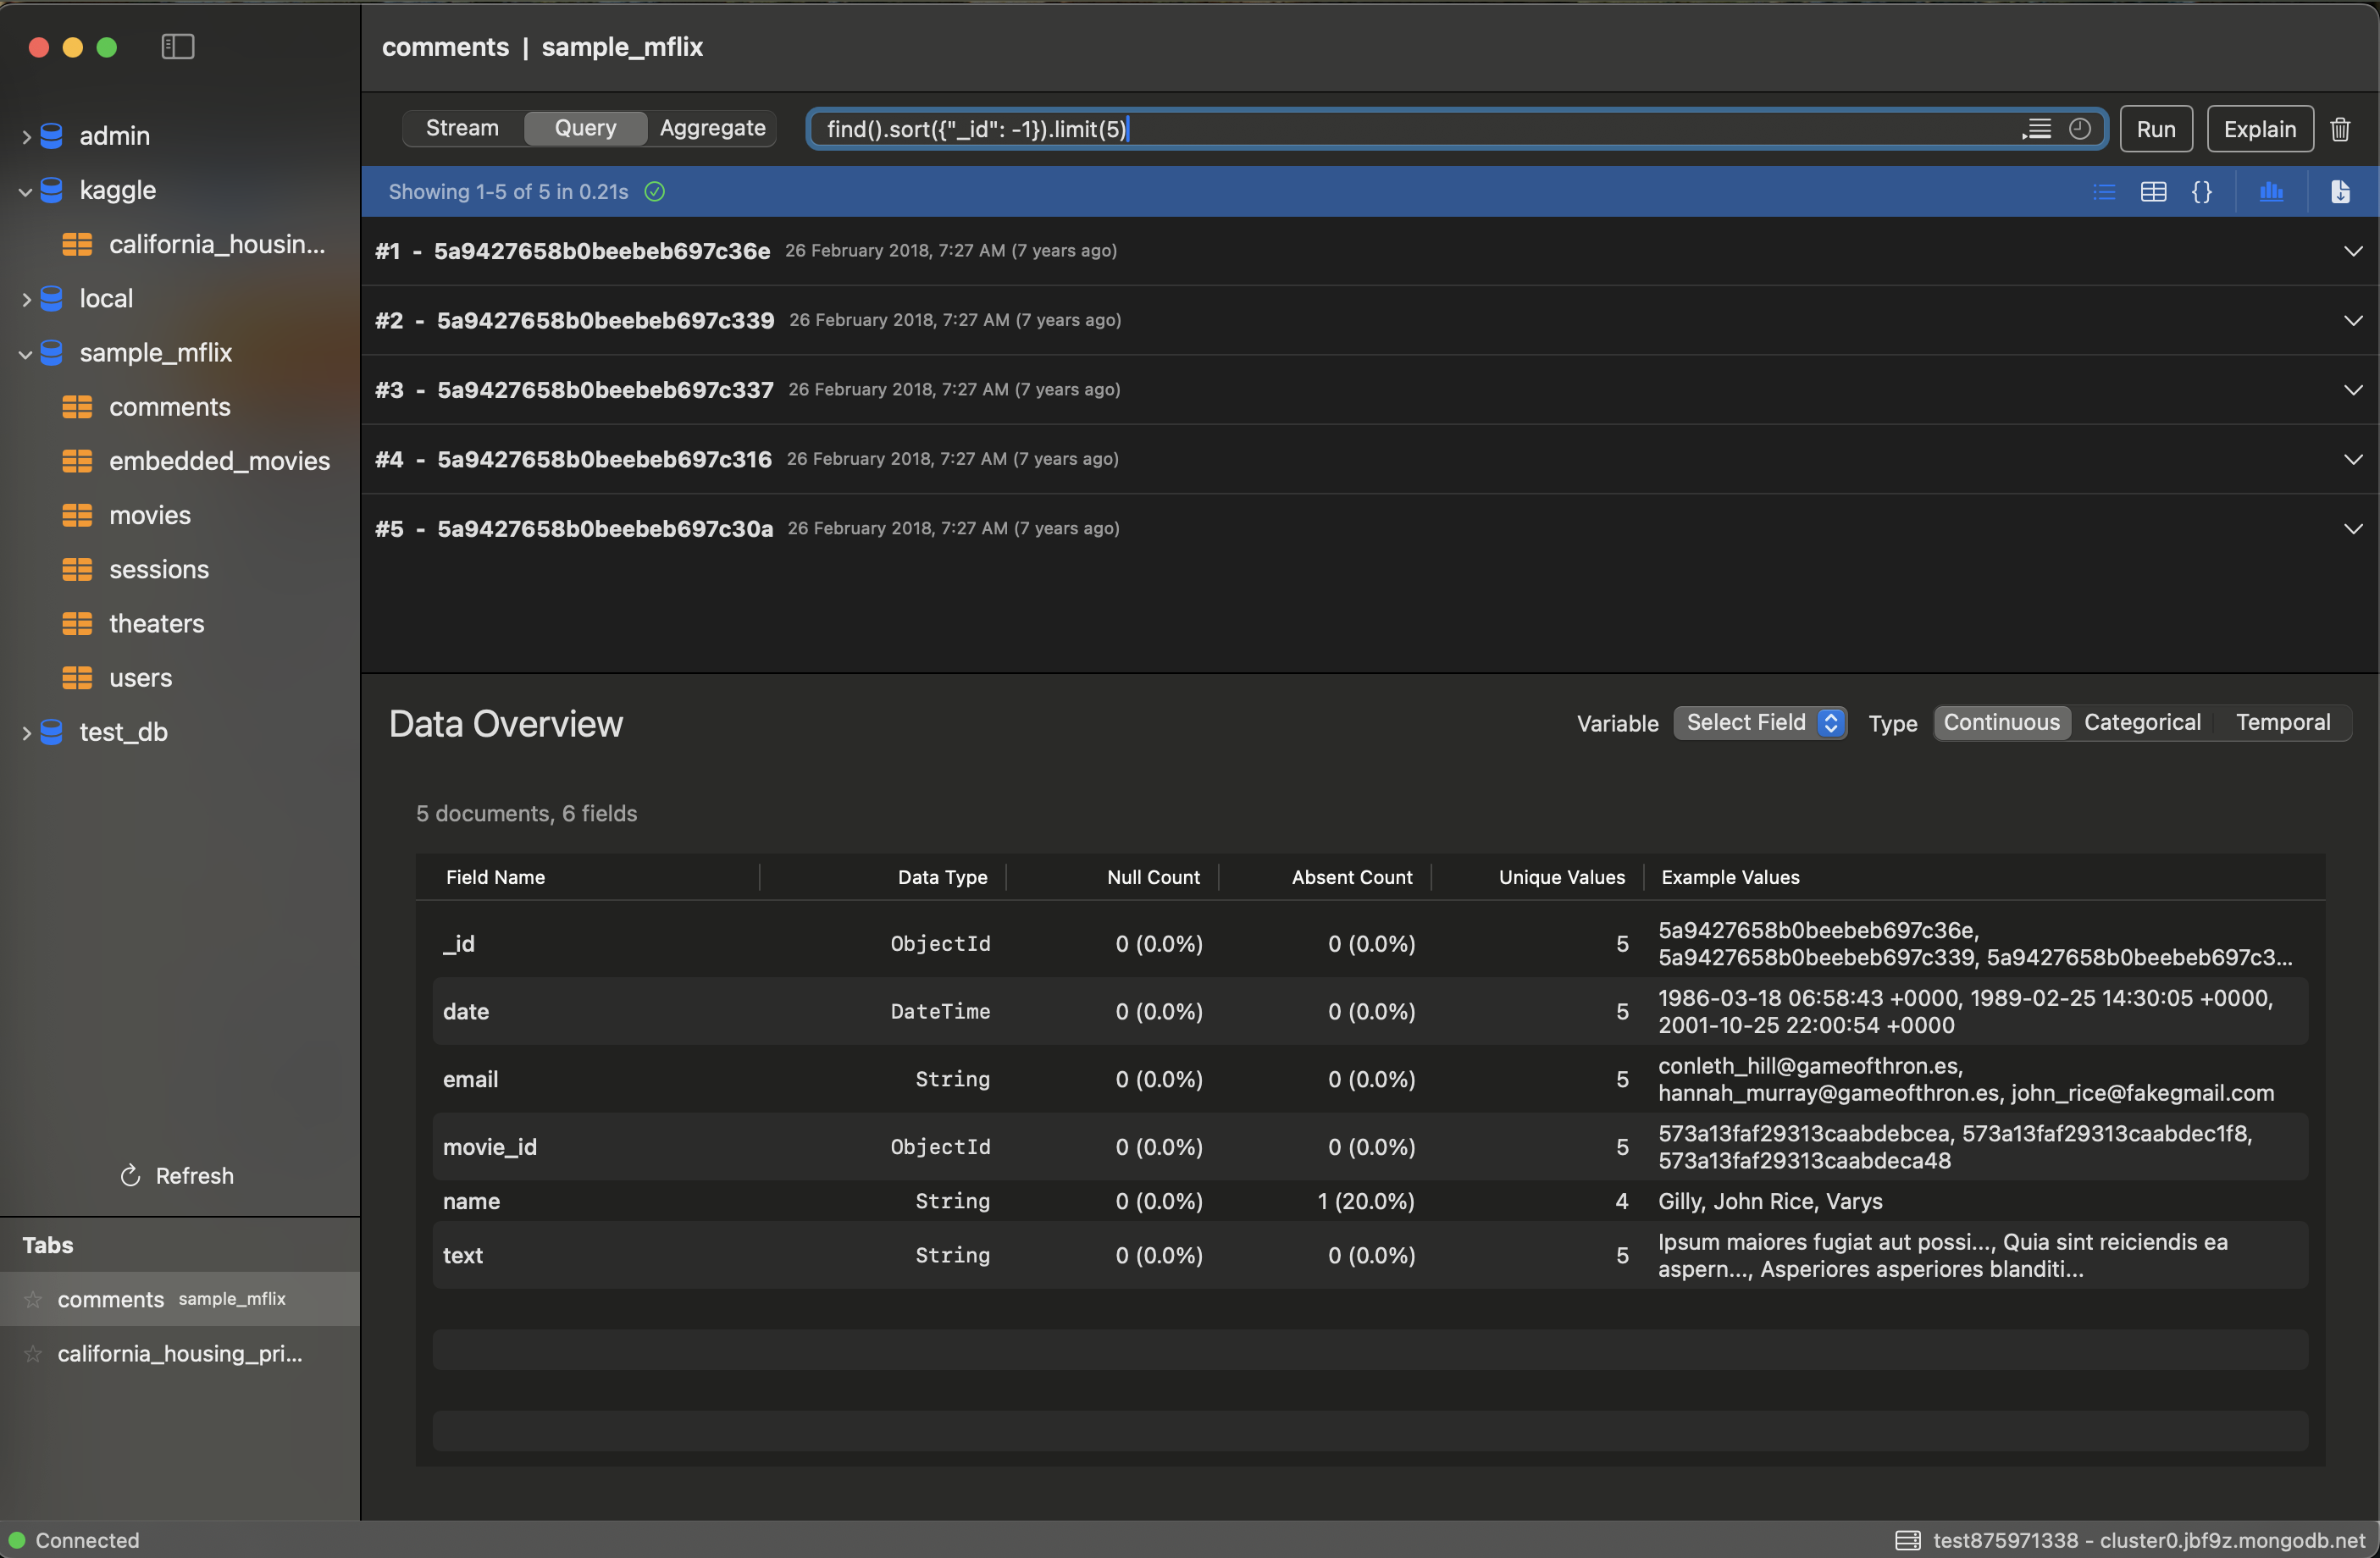2380x1558 pixels.
Task: Click the connection server icon in status bar
Action: [x=1908, y=1540]
